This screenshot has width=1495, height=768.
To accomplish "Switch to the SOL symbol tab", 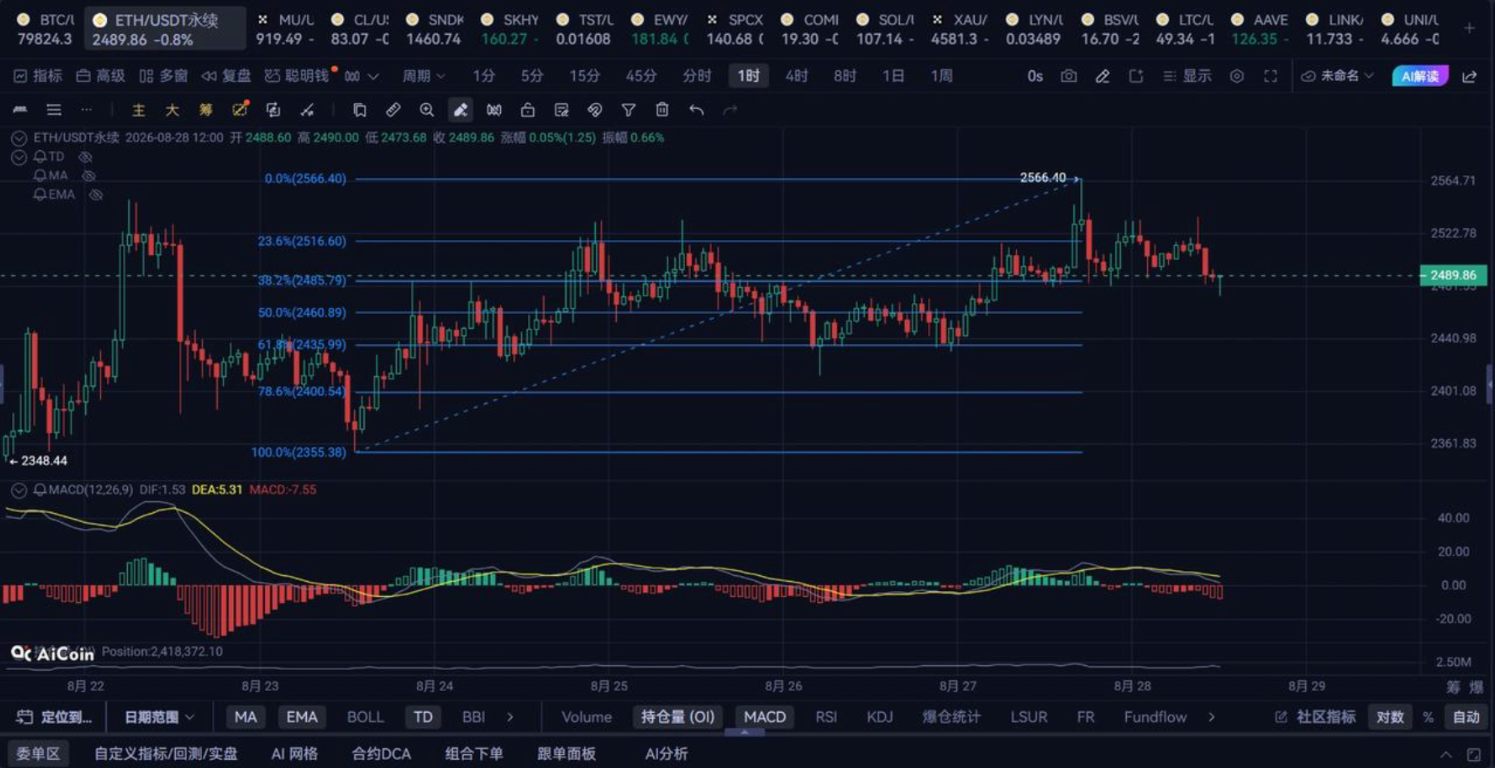I will (x=887, y=29).
